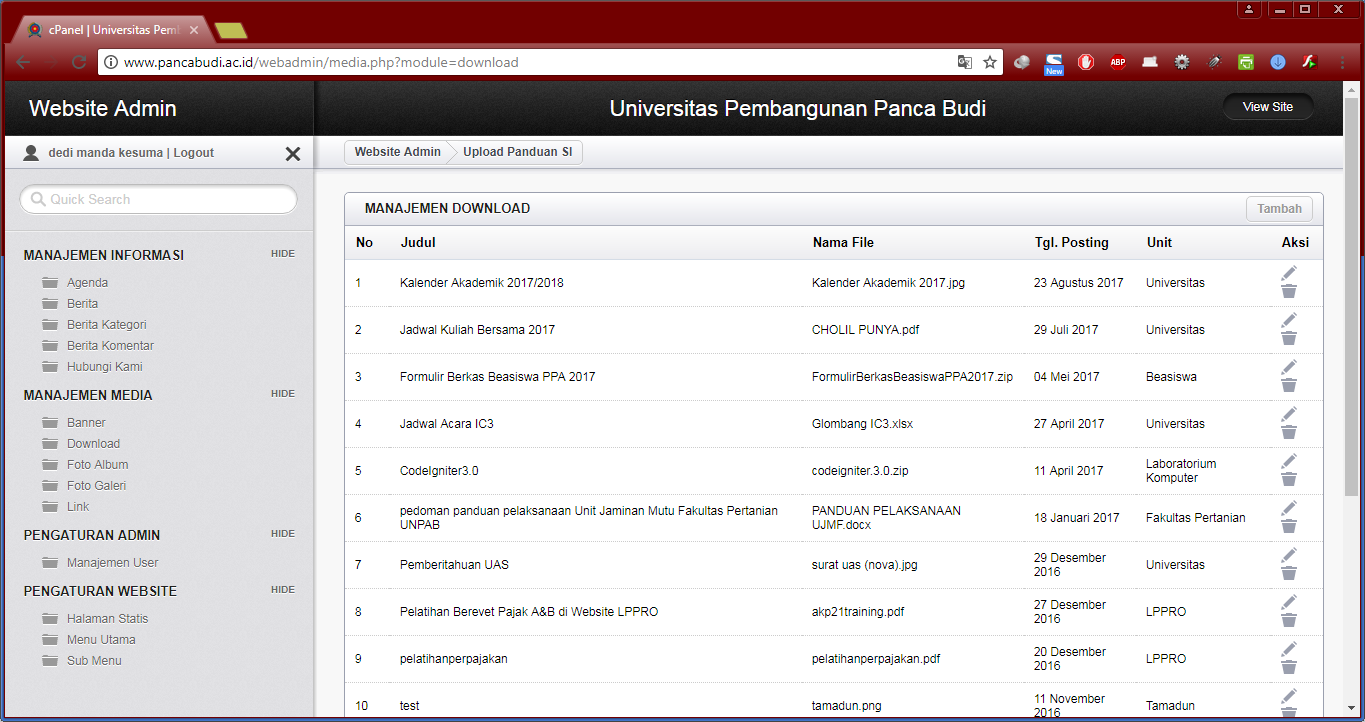Open the Download menu item in sidebar
This screenshot has width=1365, height=722.
coord(93,444)
